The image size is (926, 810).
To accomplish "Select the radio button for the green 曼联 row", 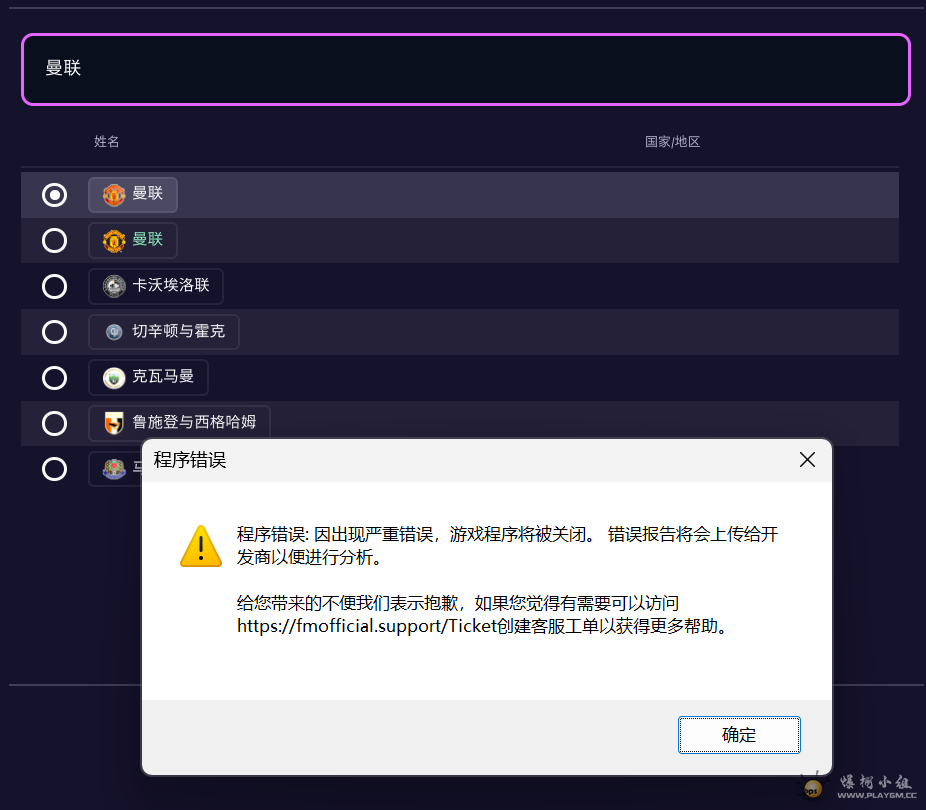I will click(x=54, y=241).
